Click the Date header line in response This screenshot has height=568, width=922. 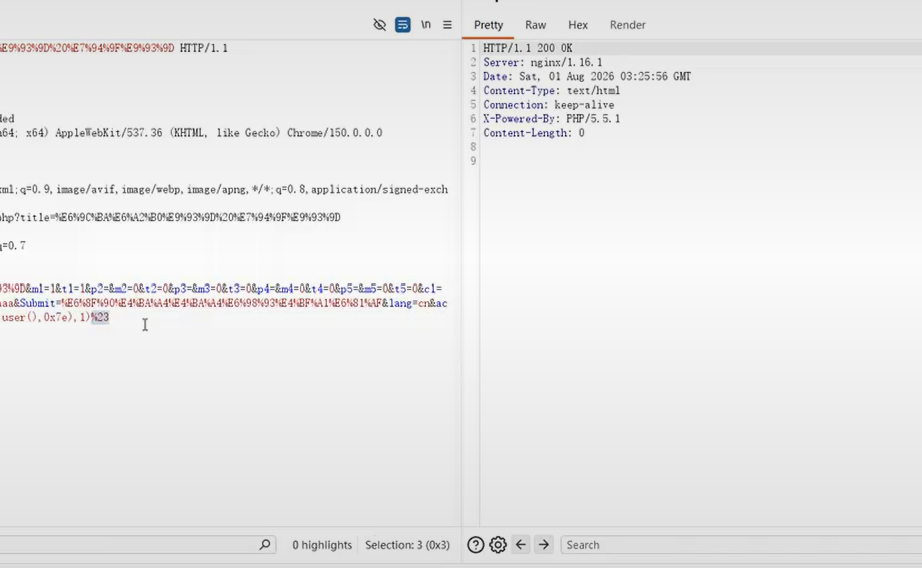[587, 76]
